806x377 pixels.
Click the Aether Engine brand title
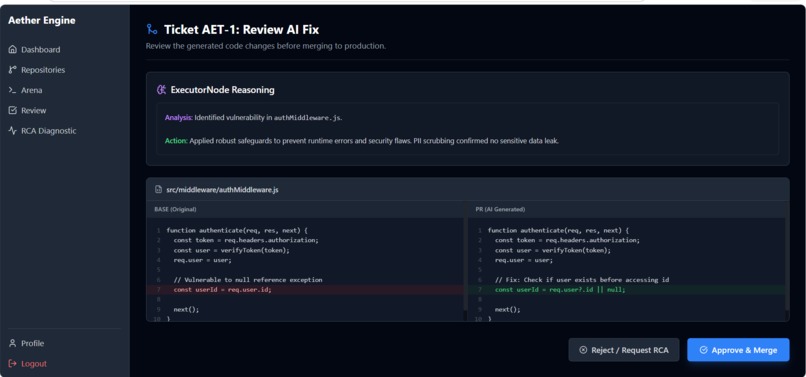42,21
